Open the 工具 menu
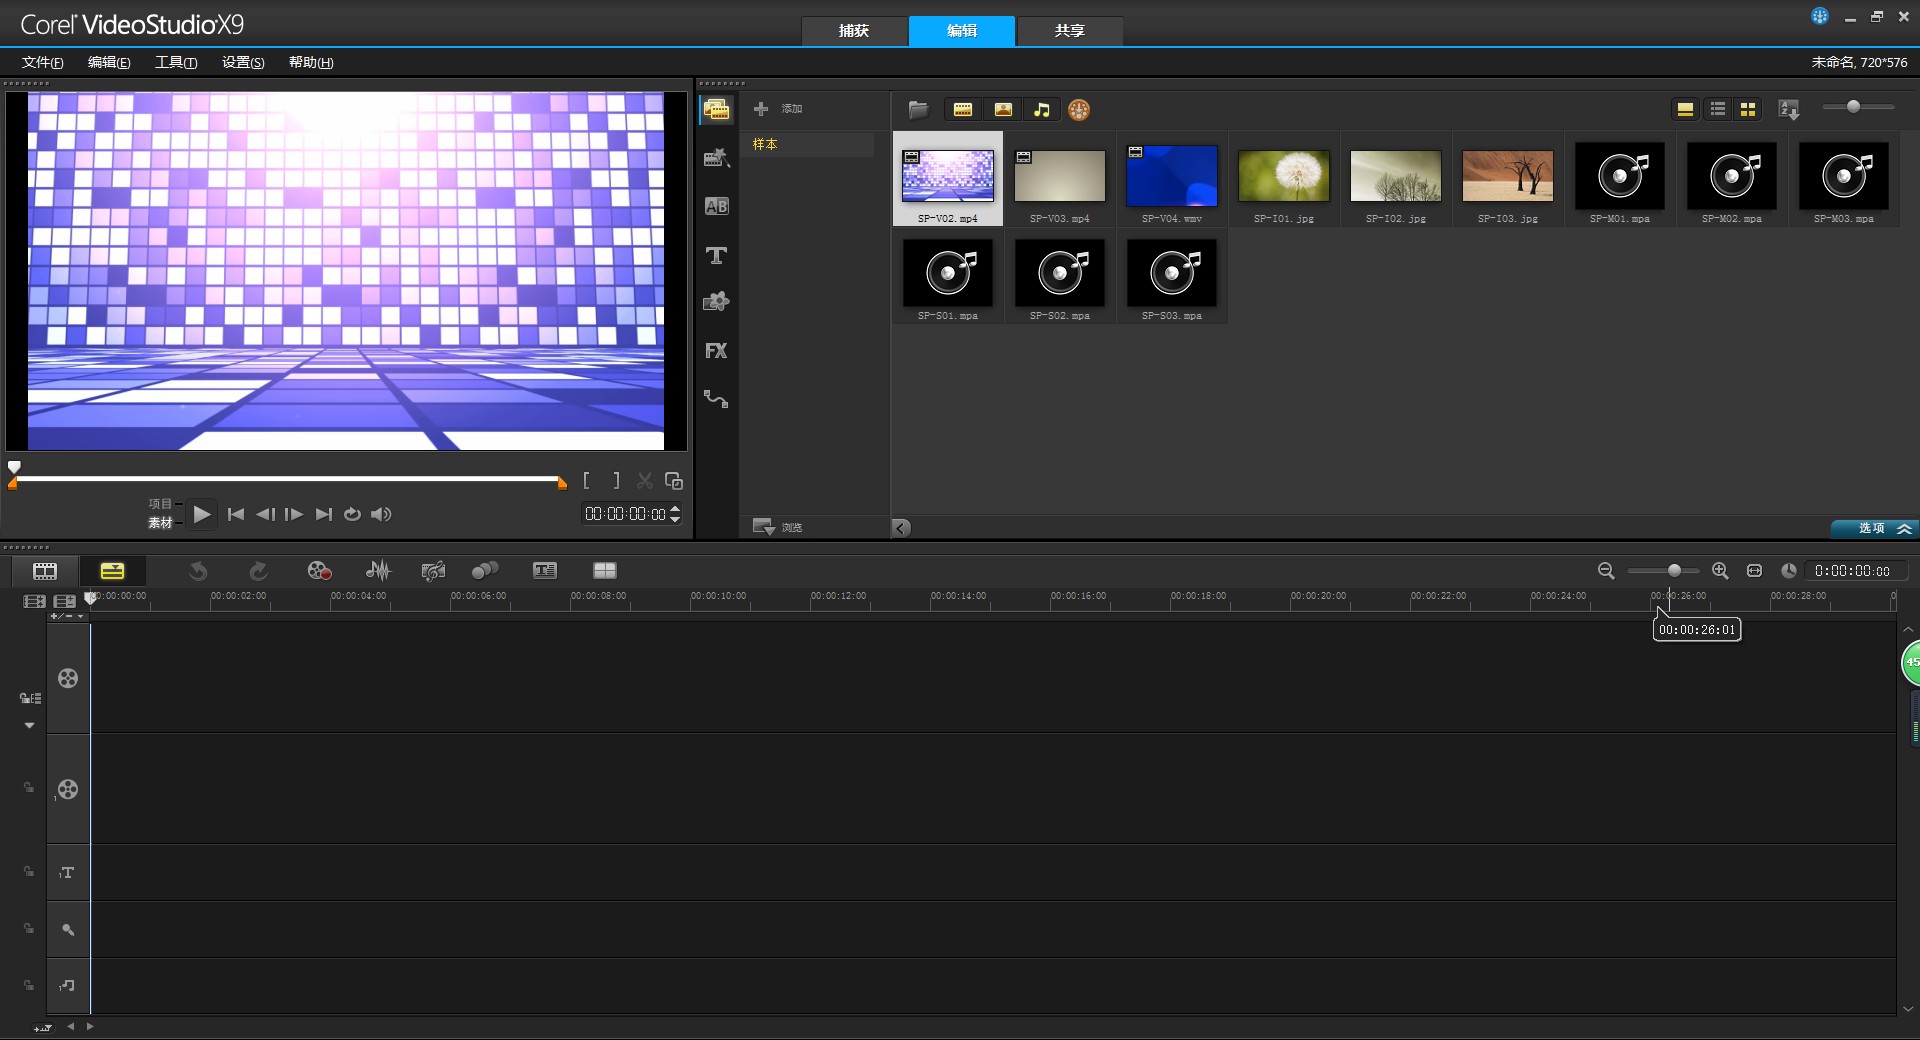This screenshot has height=1040, width=1920. click(x=176, y=62)
